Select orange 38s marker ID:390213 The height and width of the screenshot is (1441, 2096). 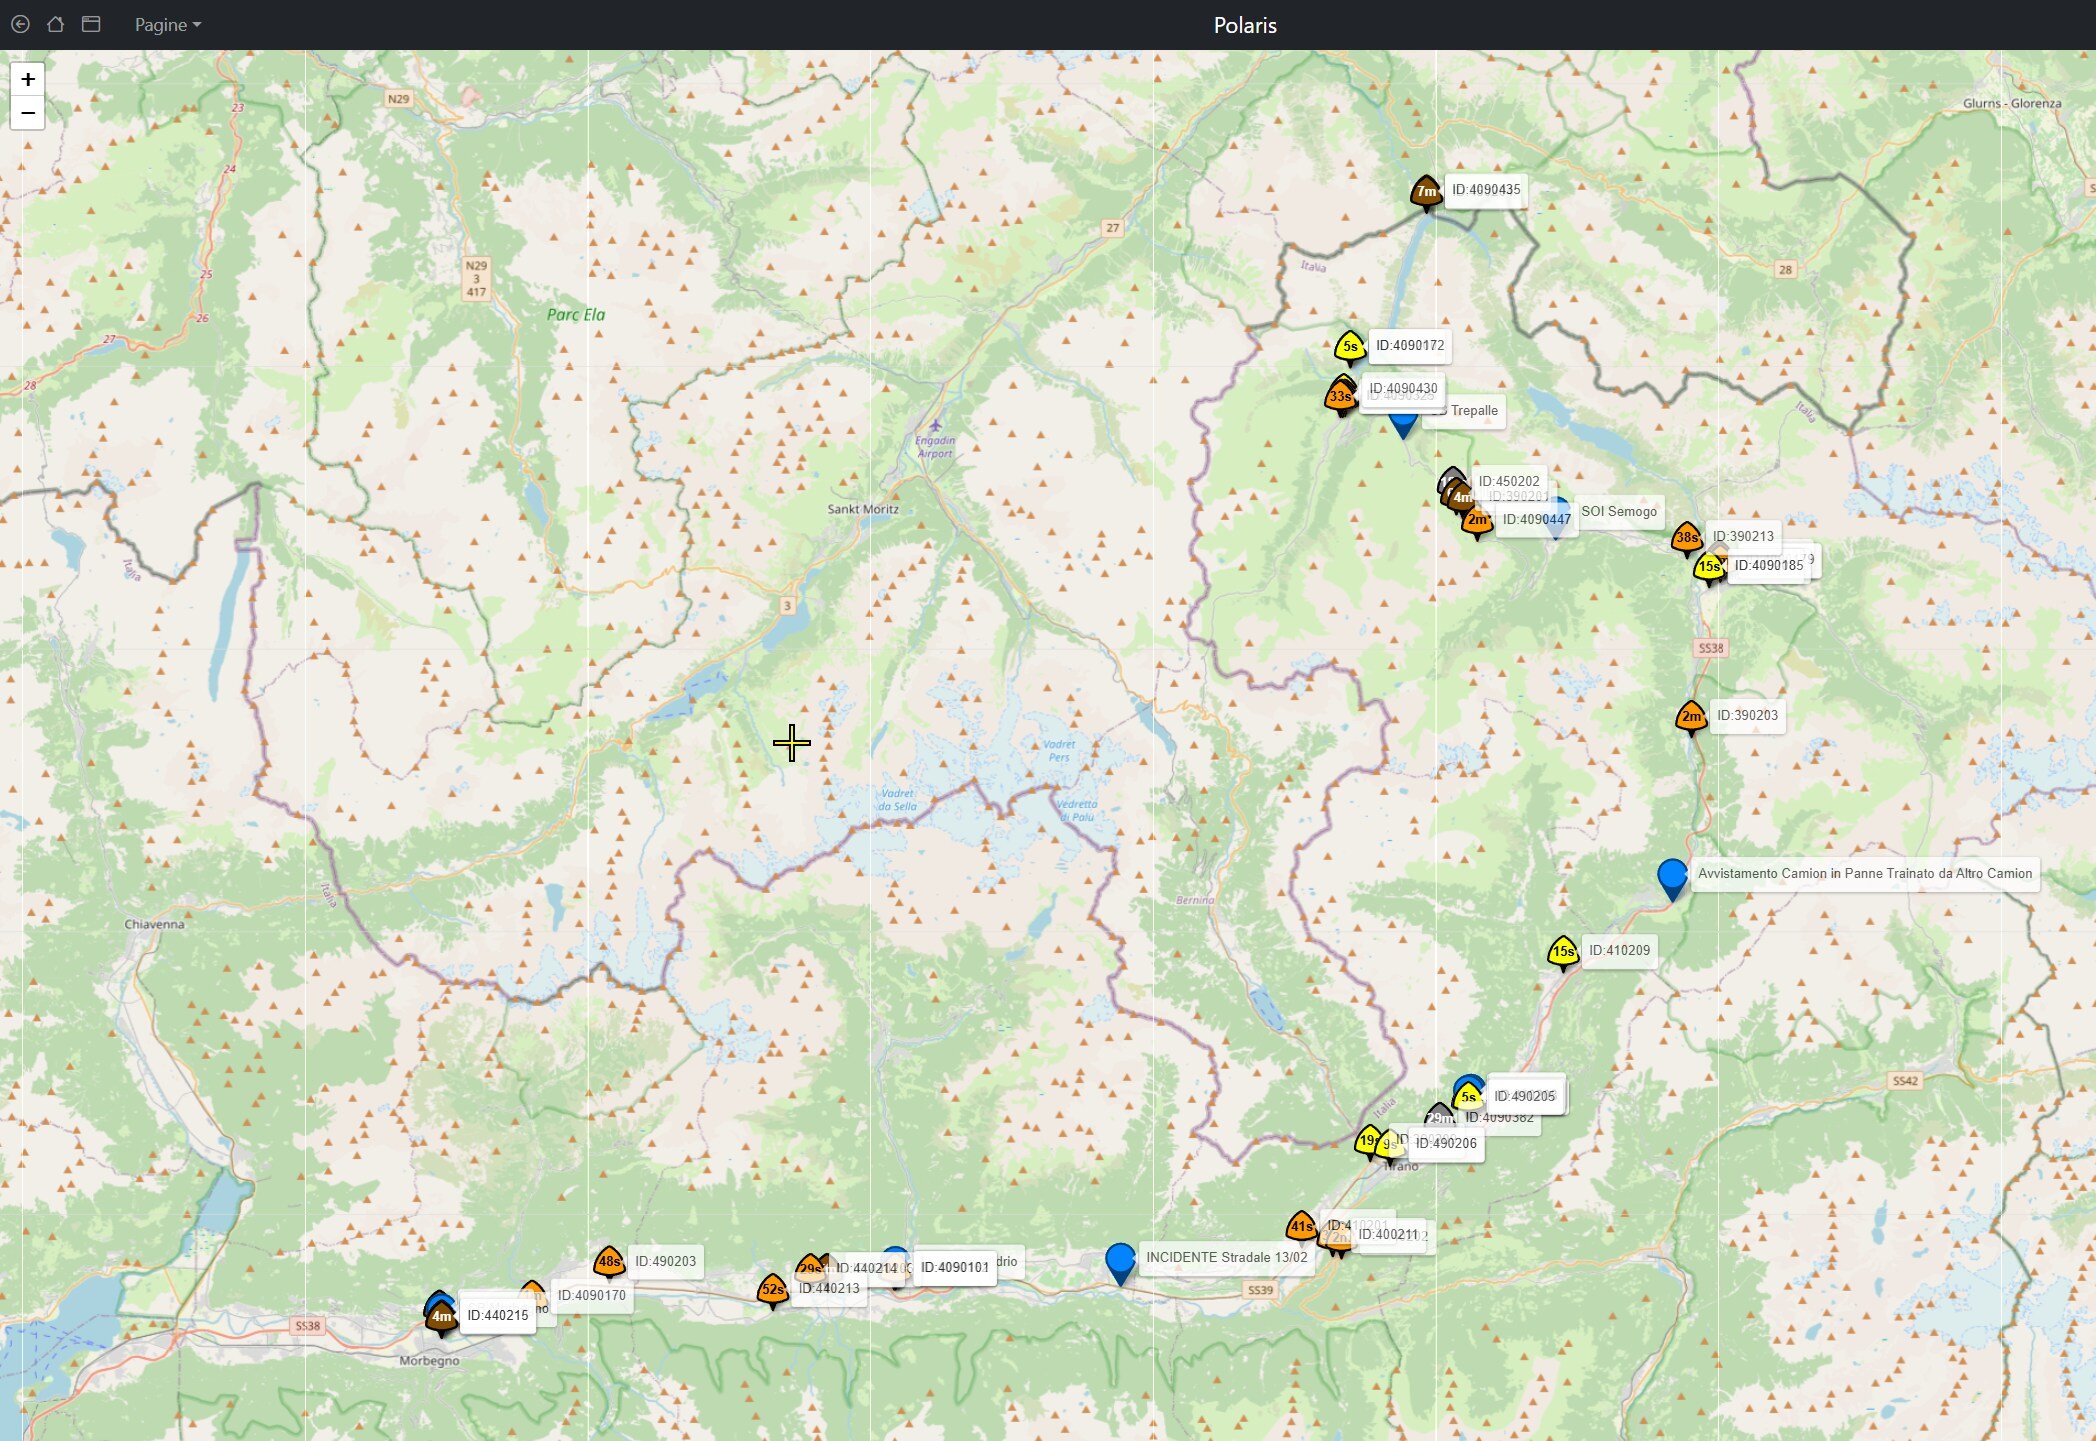click(x=1686, y=537)
